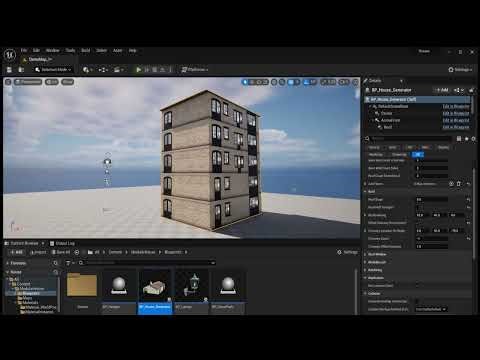Open the cinematics clapperboard dropdown

point(119,70)
